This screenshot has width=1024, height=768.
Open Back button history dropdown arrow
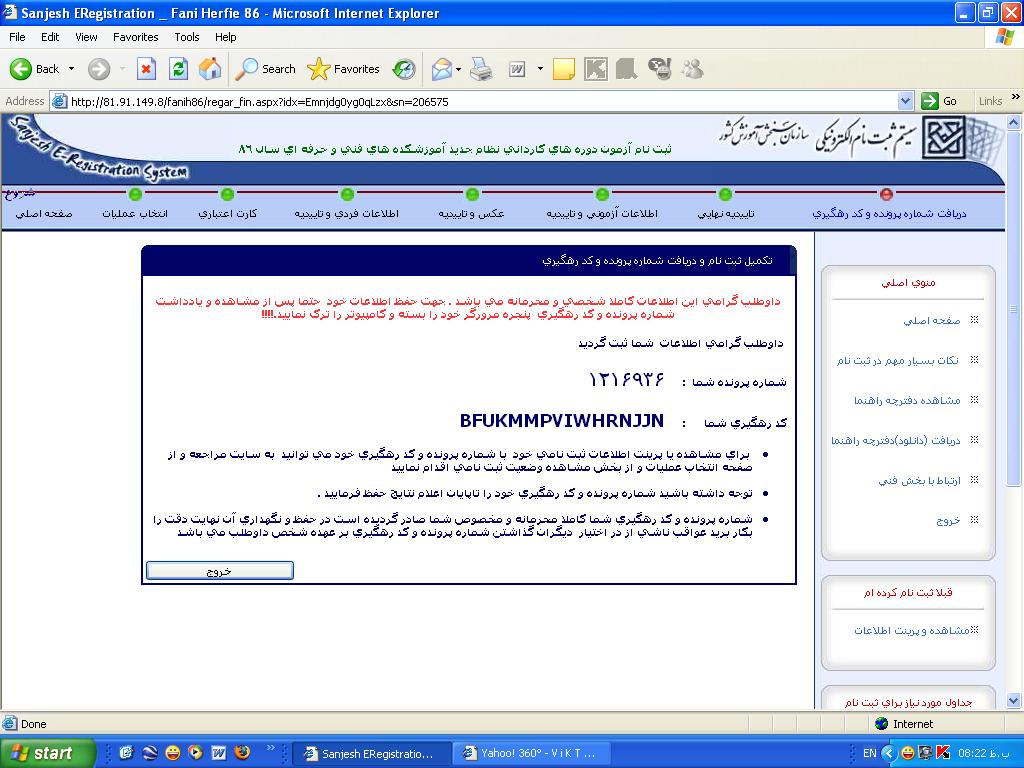(71, 69)
